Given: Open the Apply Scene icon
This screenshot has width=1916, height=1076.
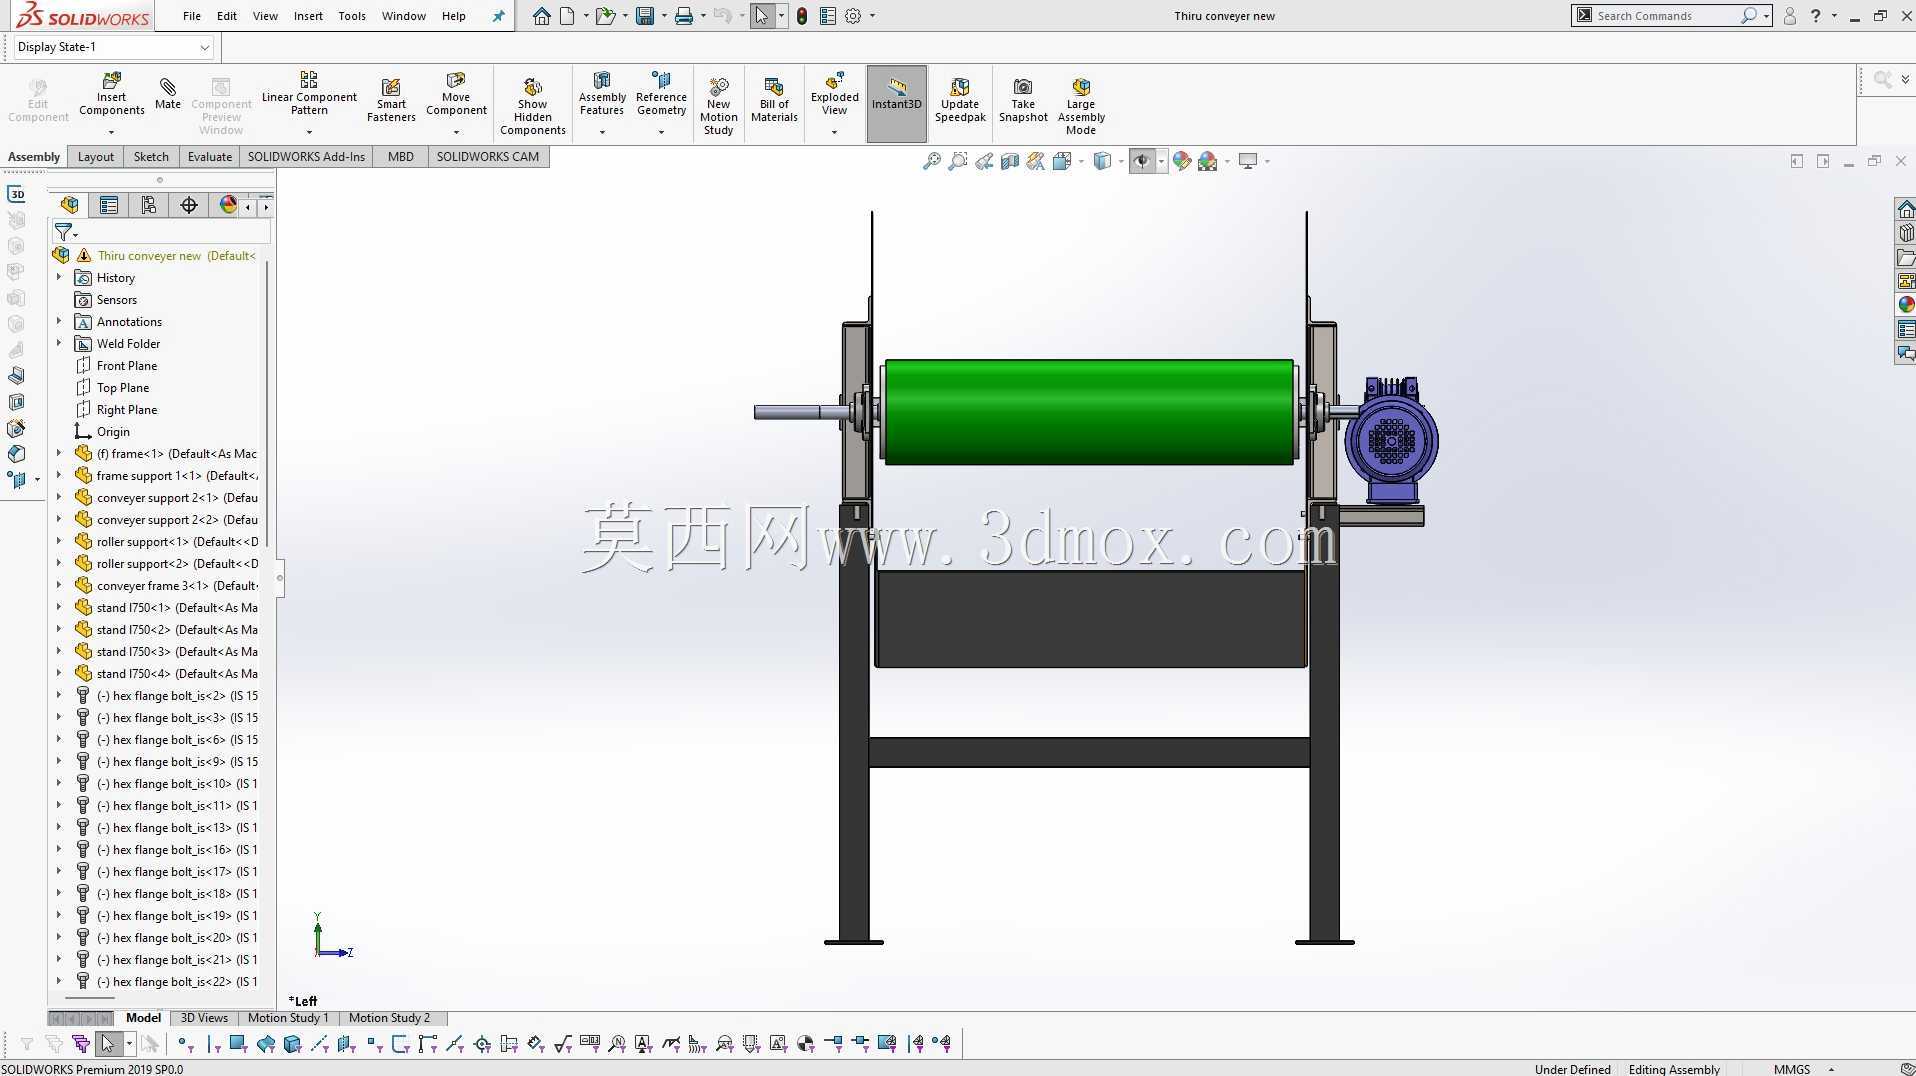Looking at the screenshot, I should [1208, 161].
